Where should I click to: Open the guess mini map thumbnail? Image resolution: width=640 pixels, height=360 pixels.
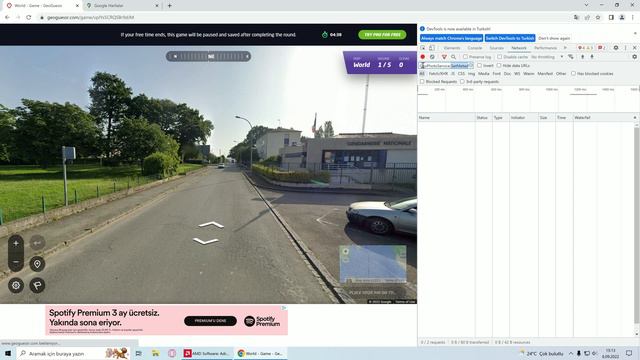pos(373,264)
